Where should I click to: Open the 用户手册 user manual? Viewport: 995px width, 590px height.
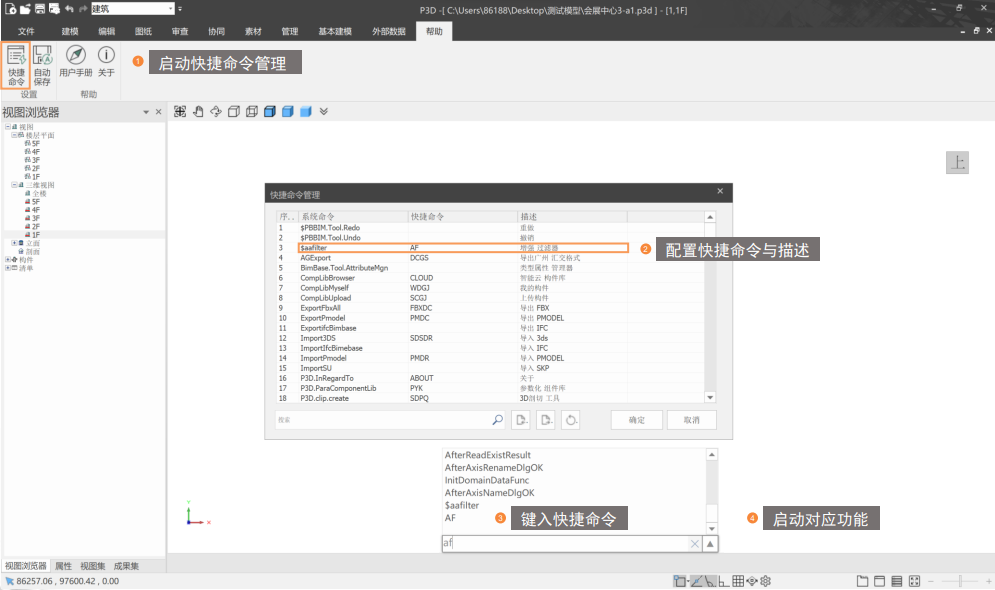click(x=75, y=61)
